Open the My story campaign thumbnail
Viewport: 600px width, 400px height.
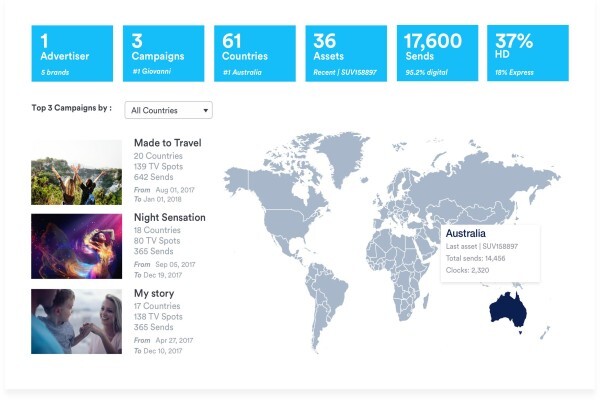(77, 321)
